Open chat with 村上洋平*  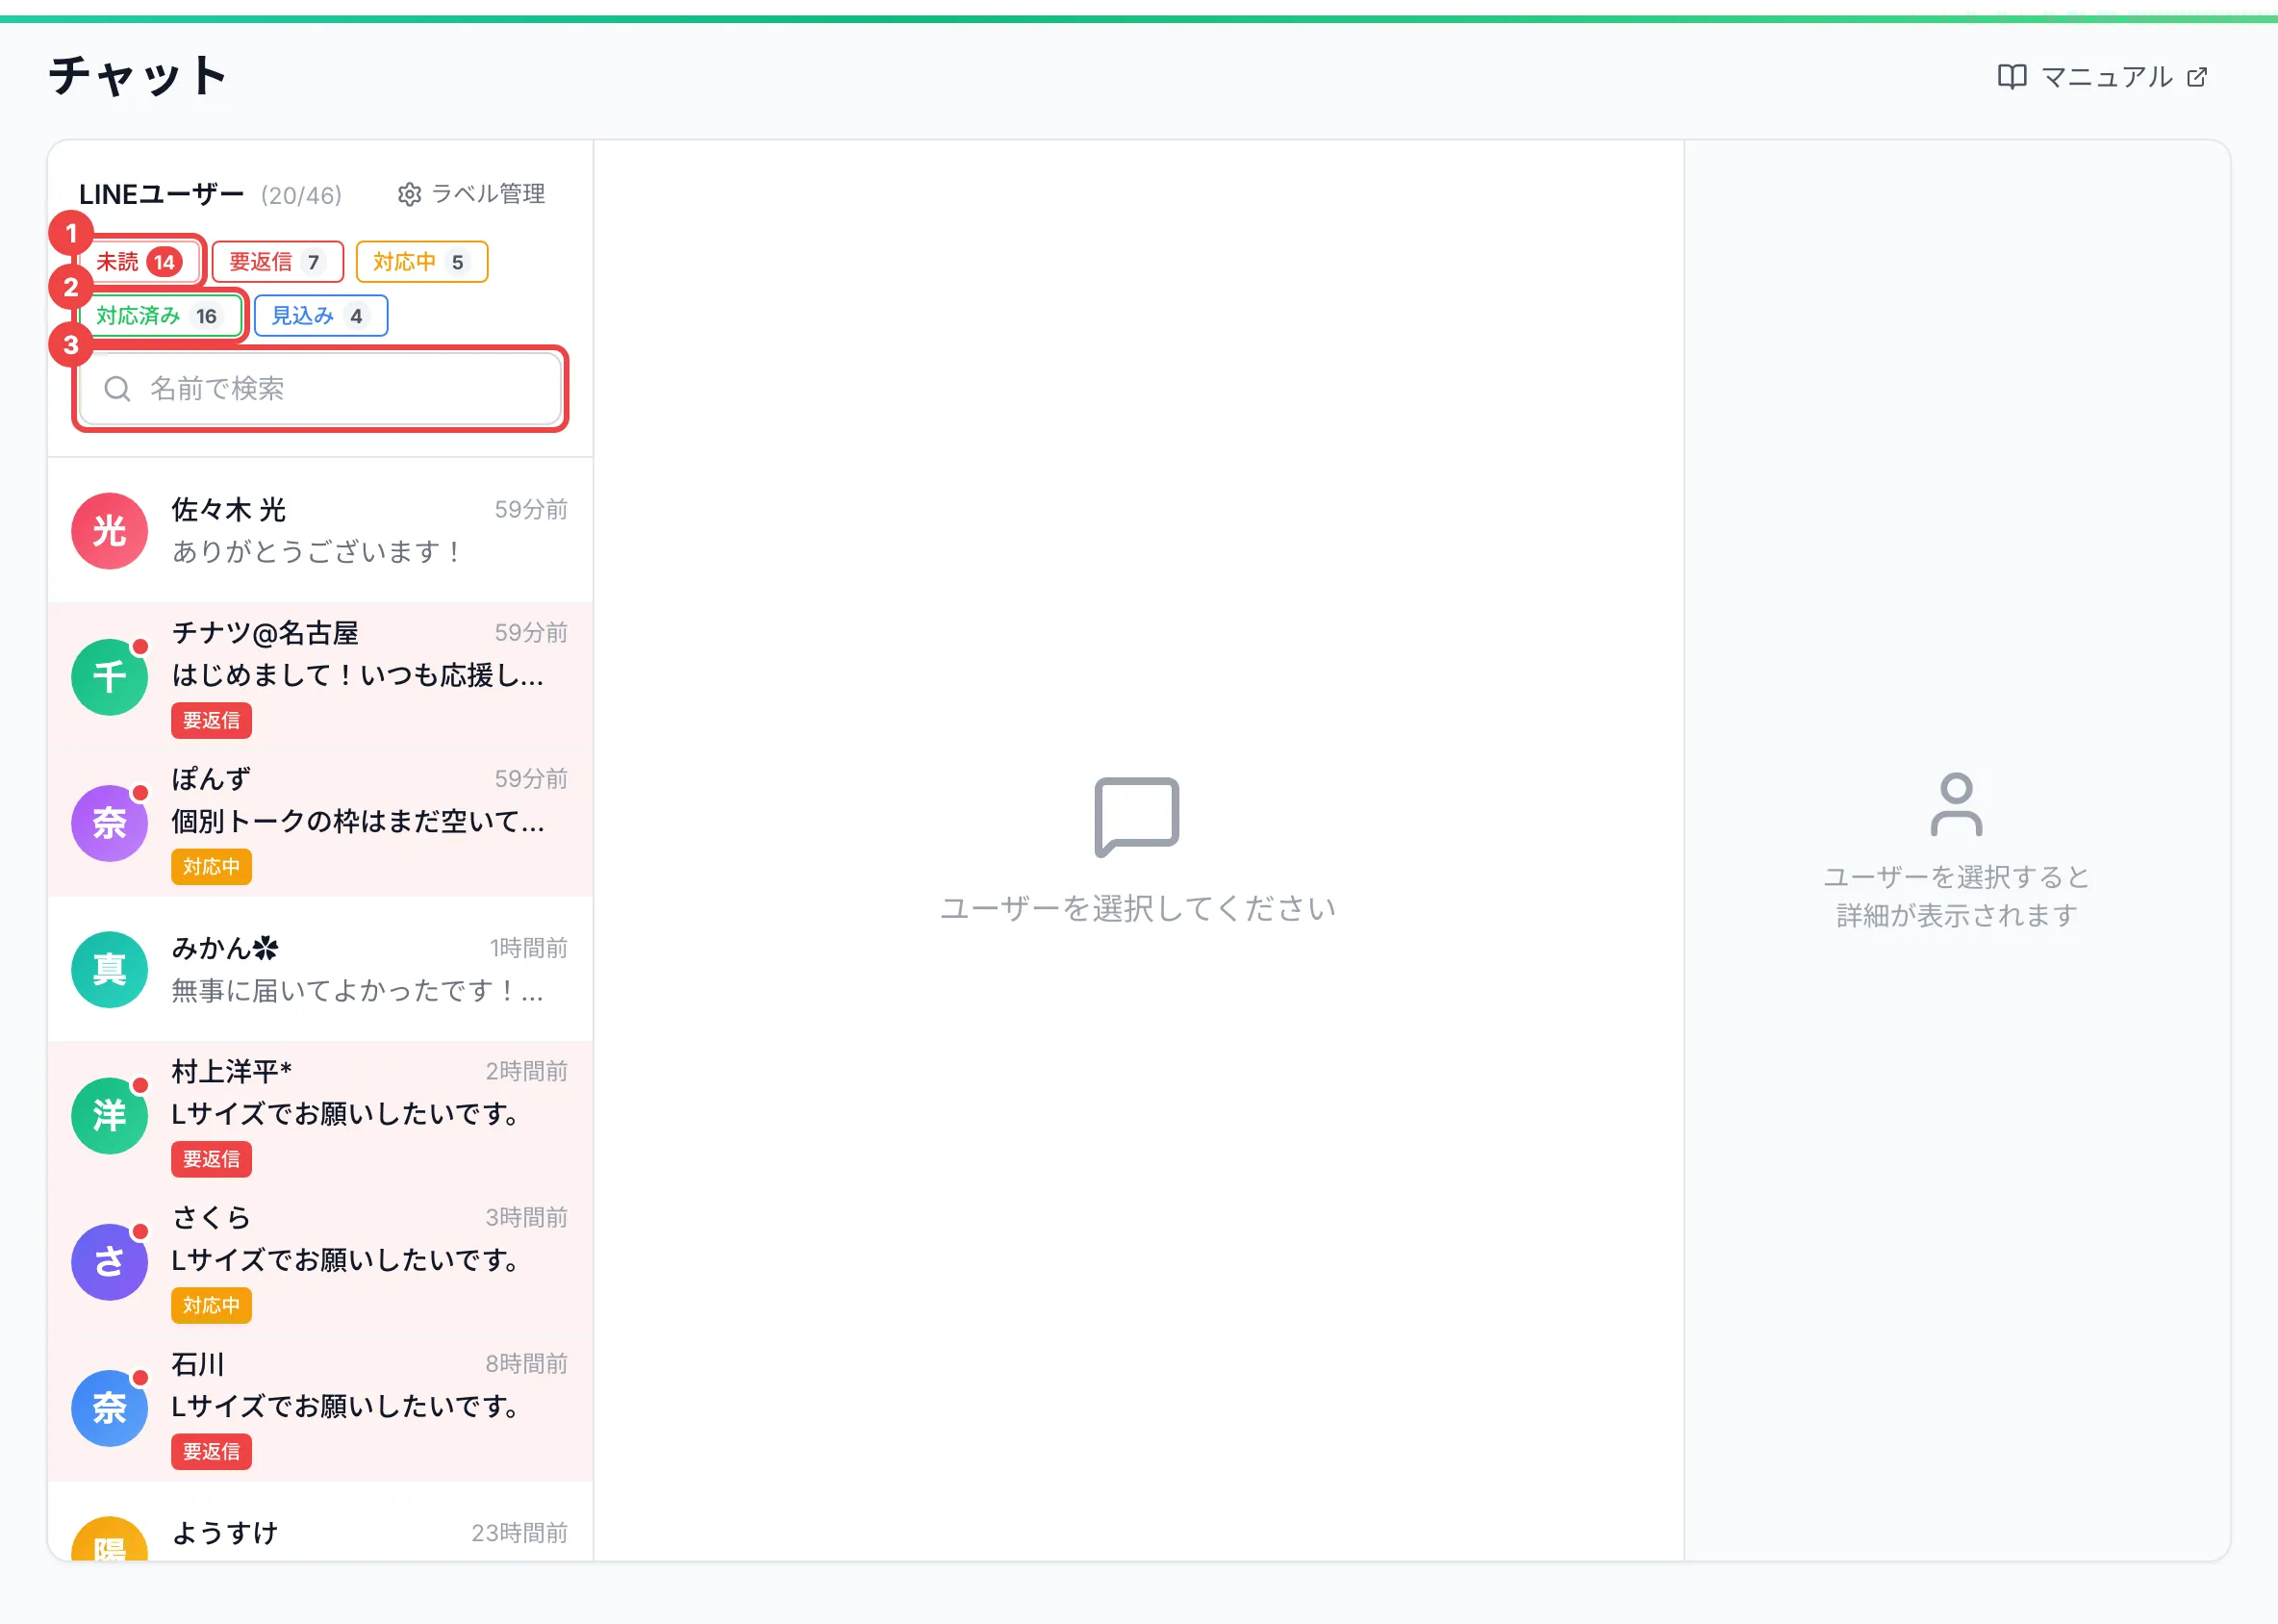coord(320,1115)
